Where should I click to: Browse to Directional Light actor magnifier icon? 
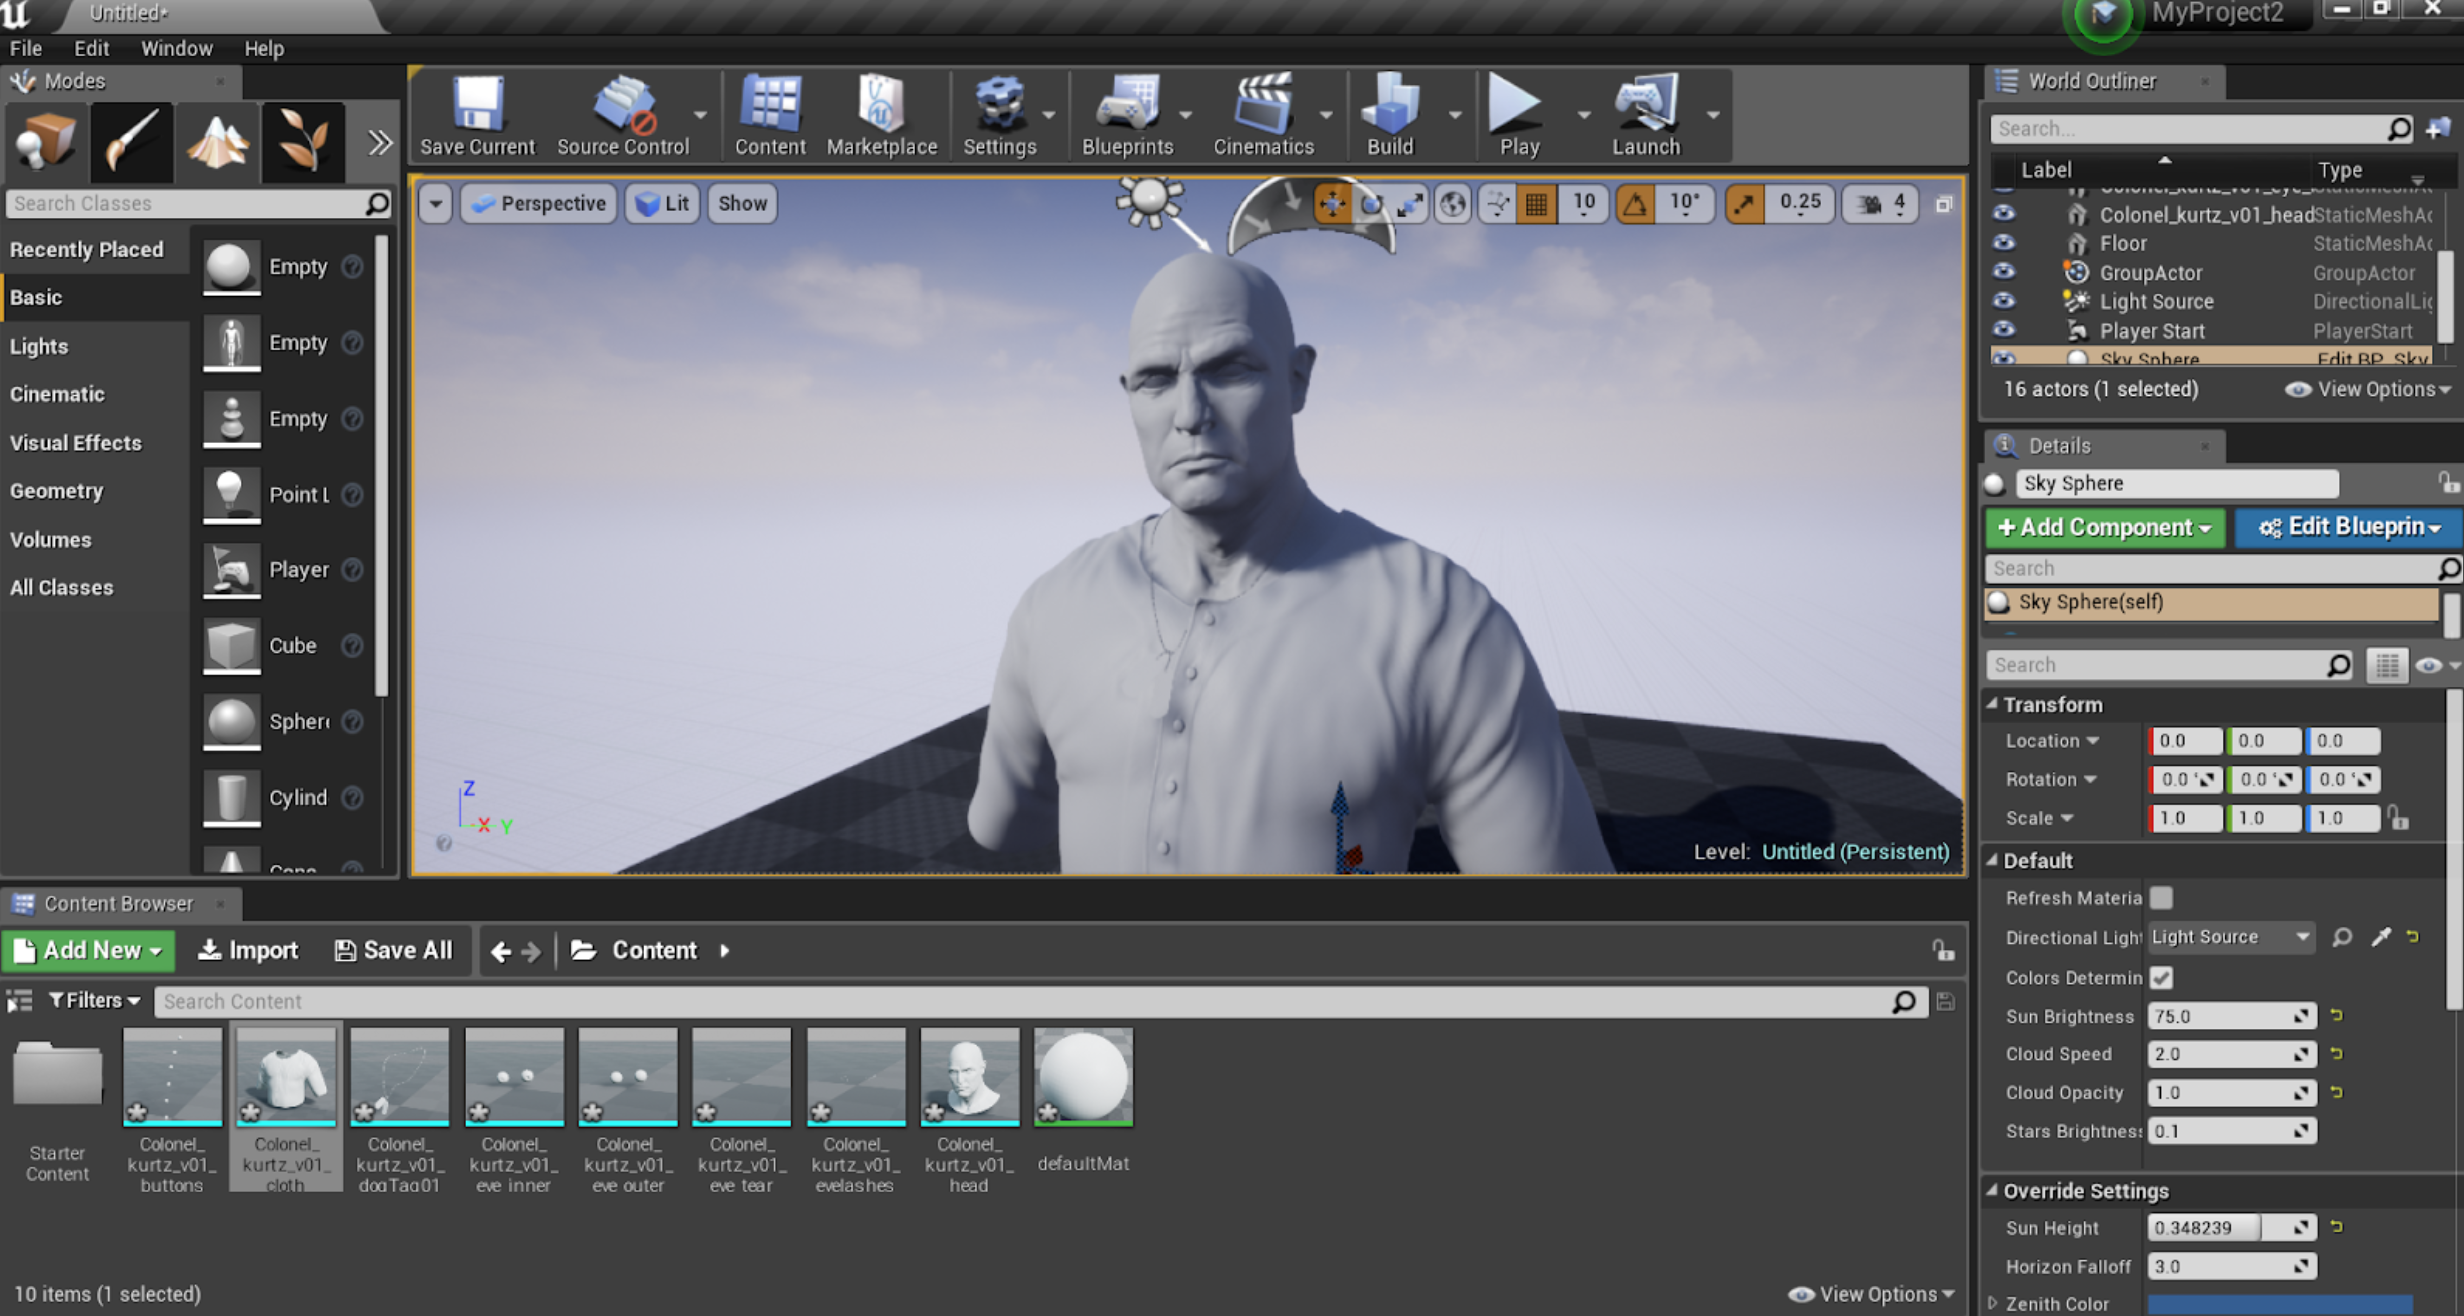(2341, 937)
